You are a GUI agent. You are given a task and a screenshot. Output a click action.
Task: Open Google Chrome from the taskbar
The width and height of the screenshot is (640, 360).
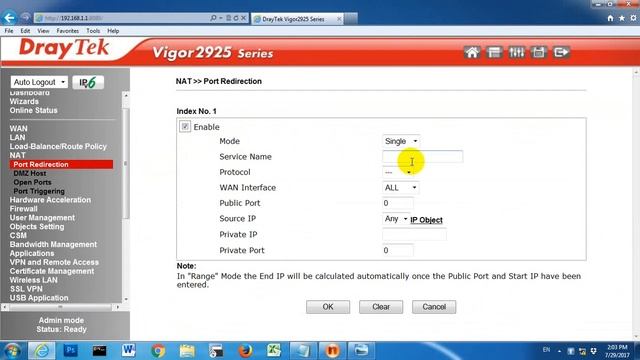(158, 351)
